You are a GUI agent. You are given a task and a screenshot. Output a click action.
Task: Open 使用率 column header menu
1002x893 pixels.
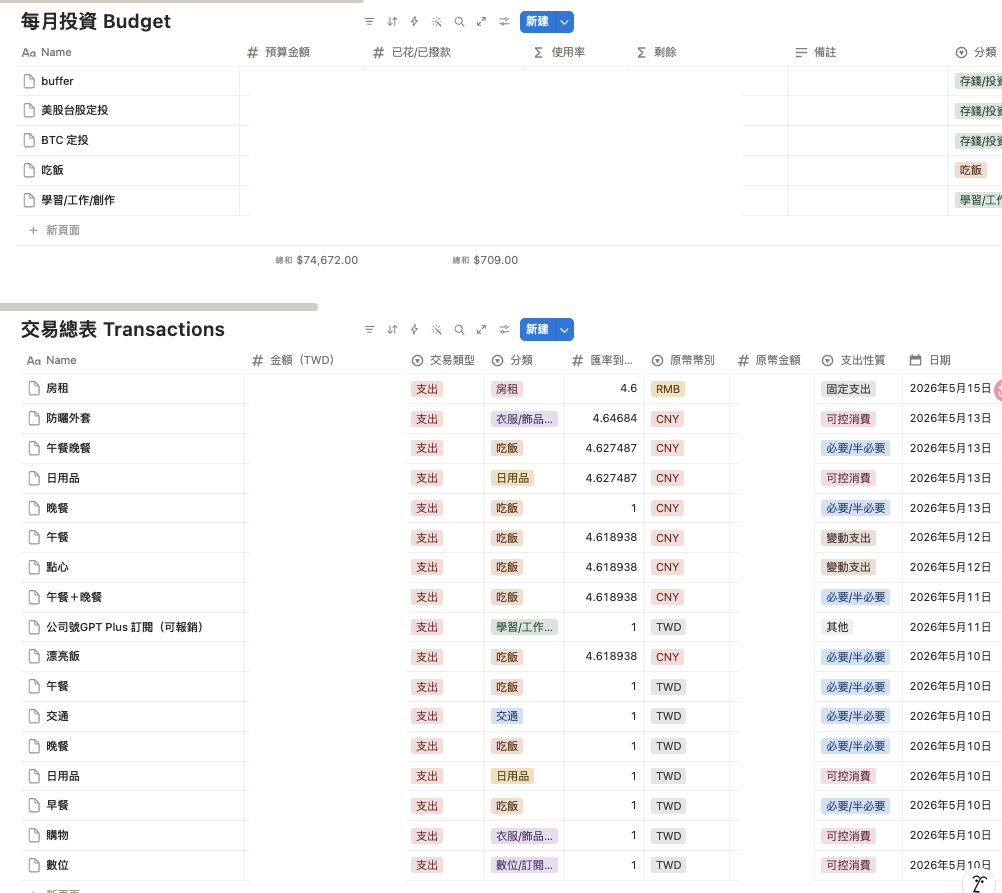[560, 52]
